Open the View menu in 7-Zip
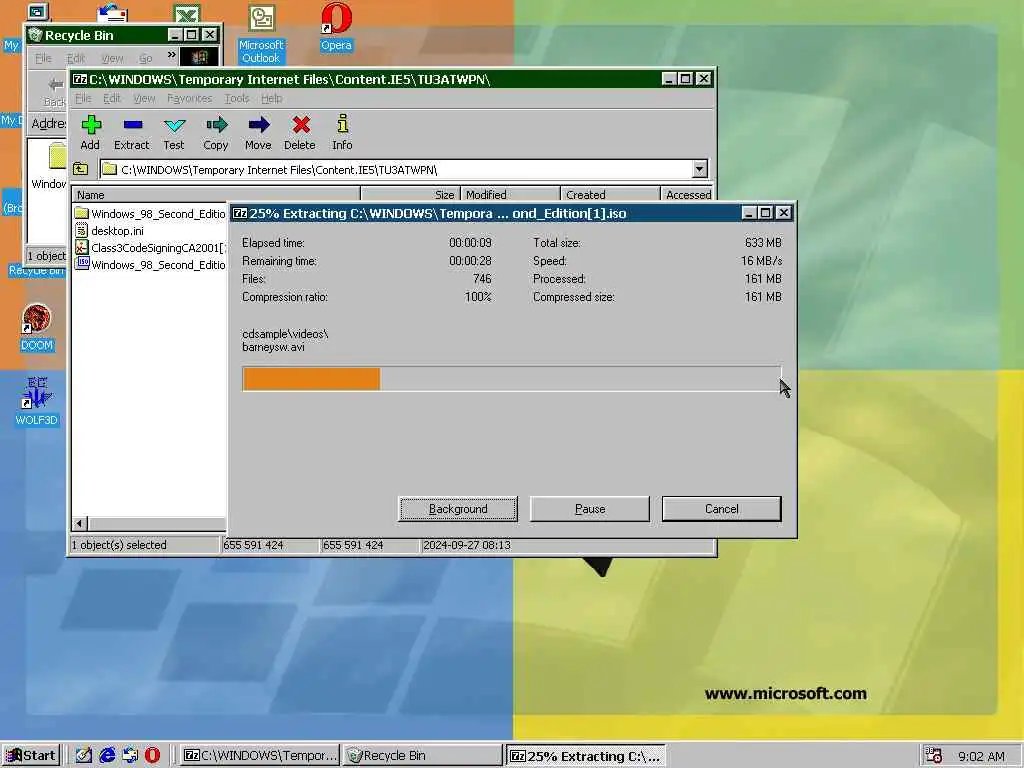The image size is (1024, 768). pyautogui.click(x=144, y=98)
